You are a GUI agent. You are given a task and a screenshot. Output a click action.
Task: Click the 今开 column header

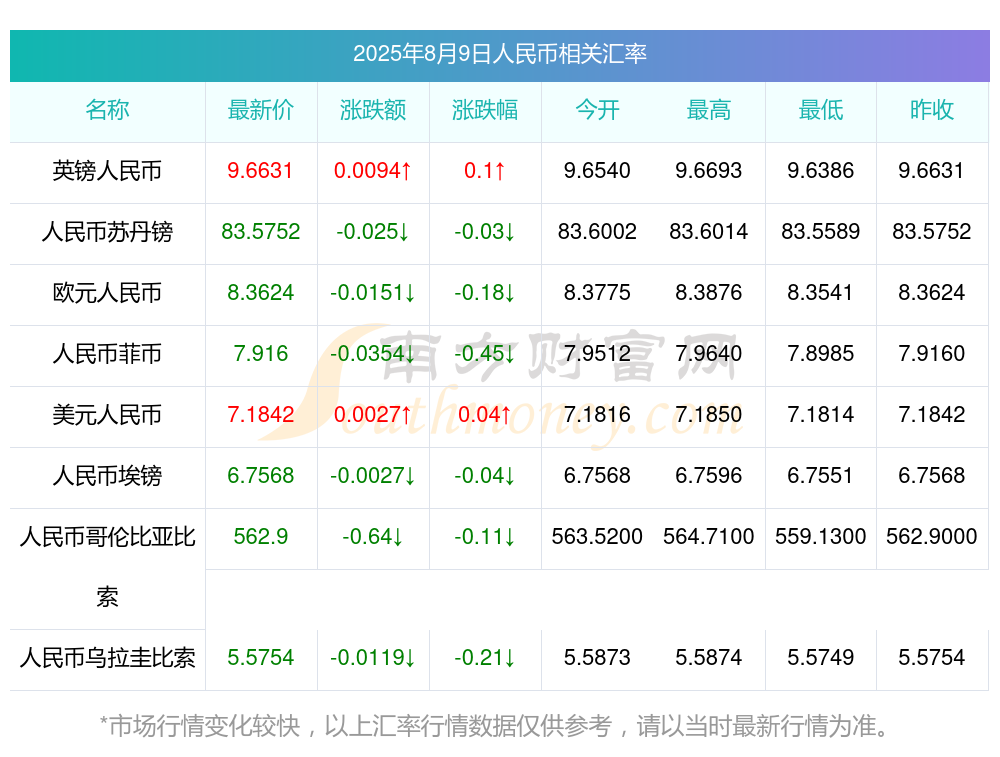coord(597,110)
